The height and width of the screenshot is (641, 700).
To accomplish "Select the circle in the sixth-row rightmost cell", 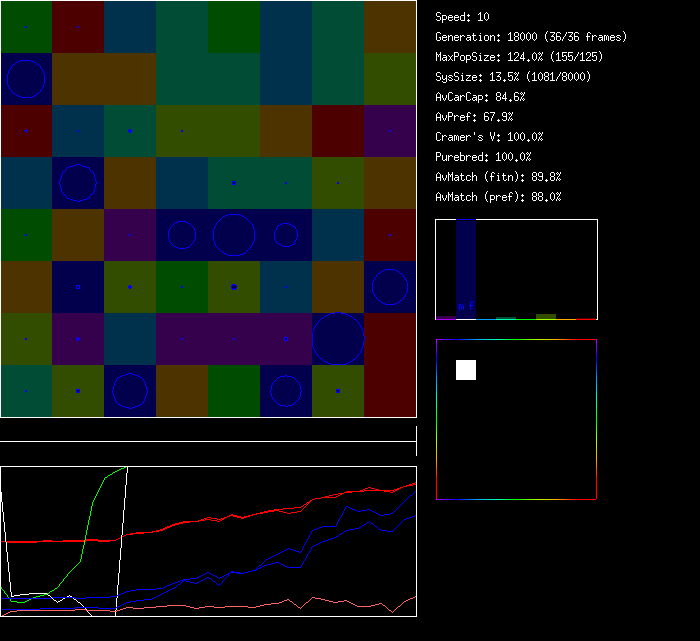I will 390,287.
